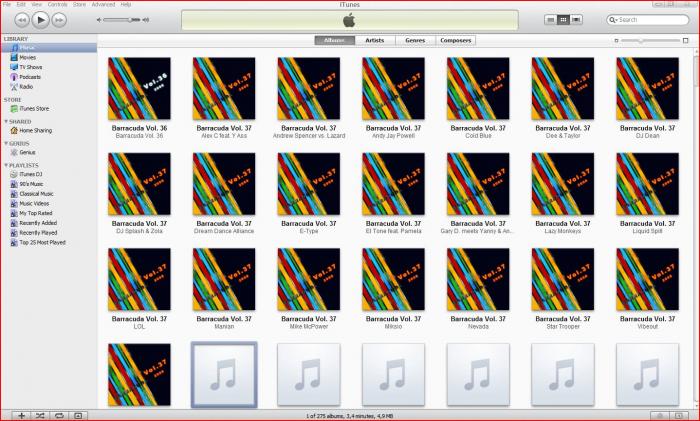
Task: Collapse the Shared section
Action: 4,121
